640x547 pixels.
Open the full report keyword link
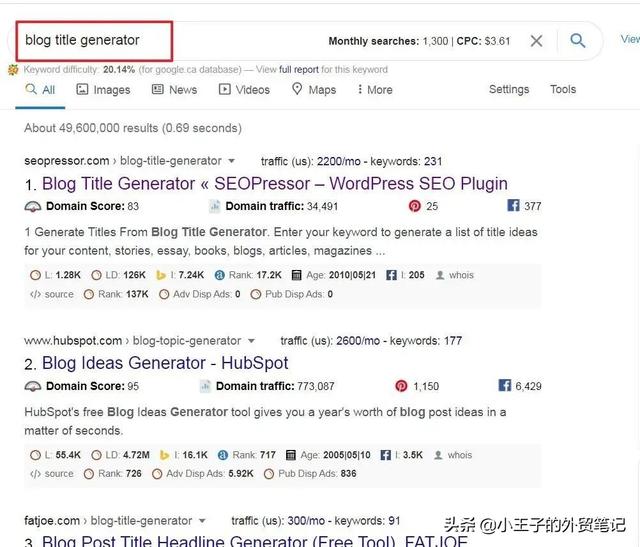tap(299, 69)
